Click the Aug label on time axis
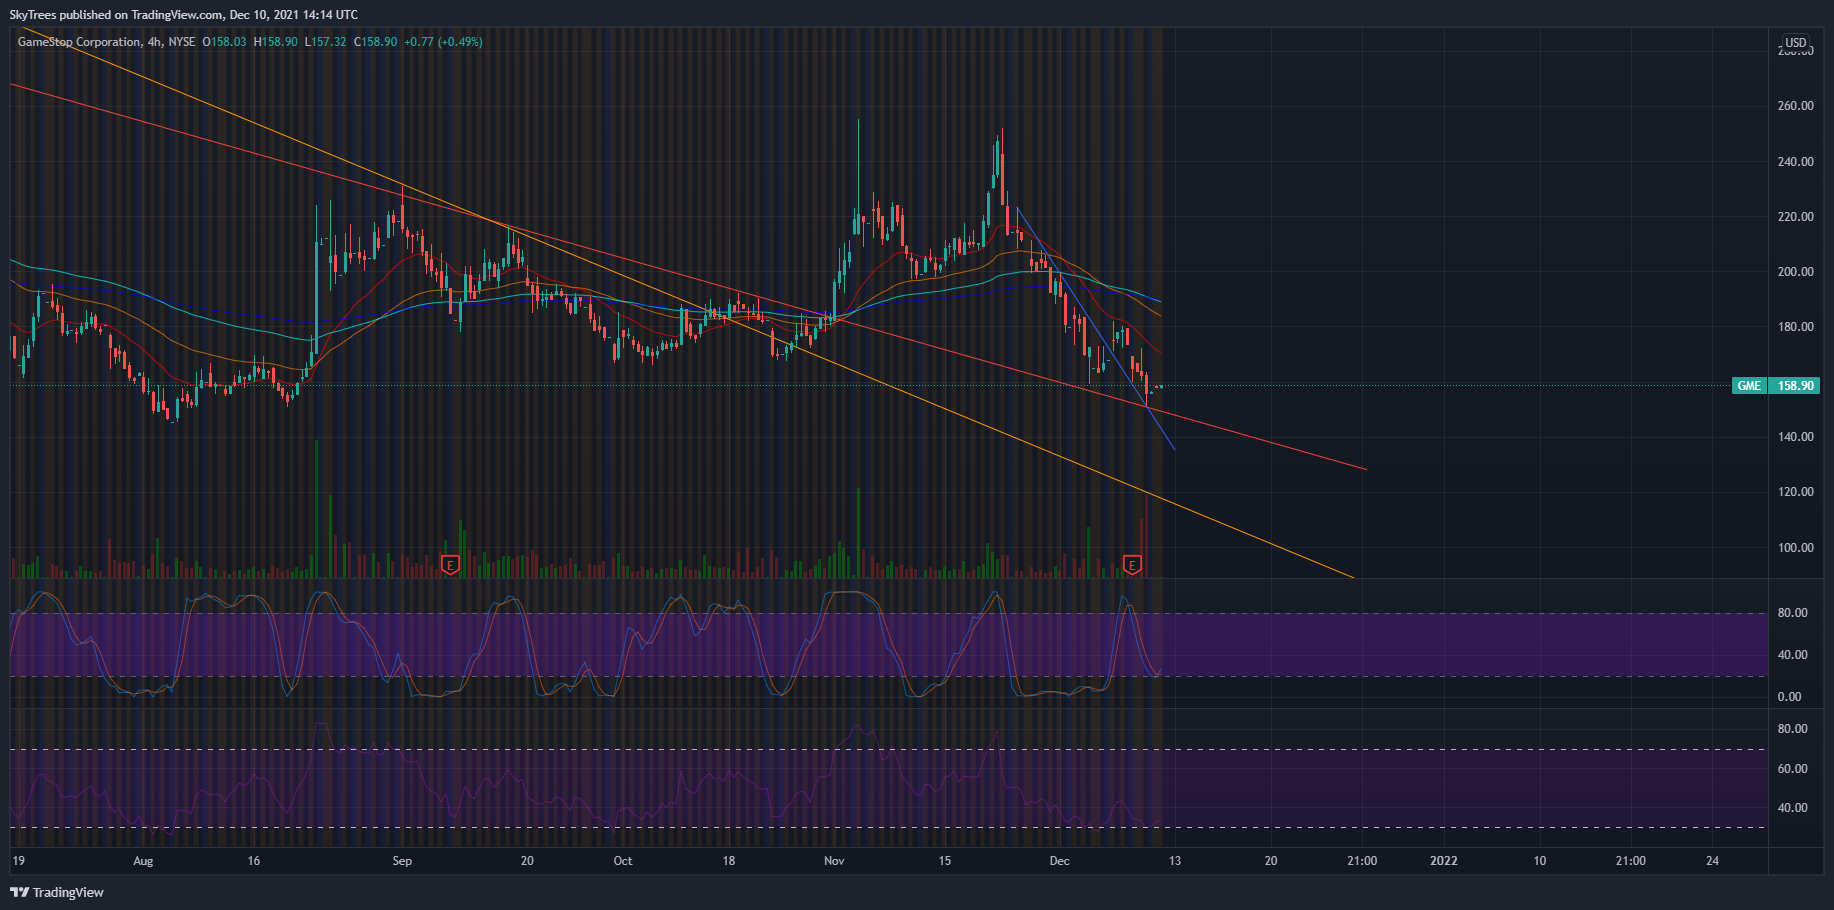The height and width of the screenshot is (910, 1834). [x=143, y=861]
